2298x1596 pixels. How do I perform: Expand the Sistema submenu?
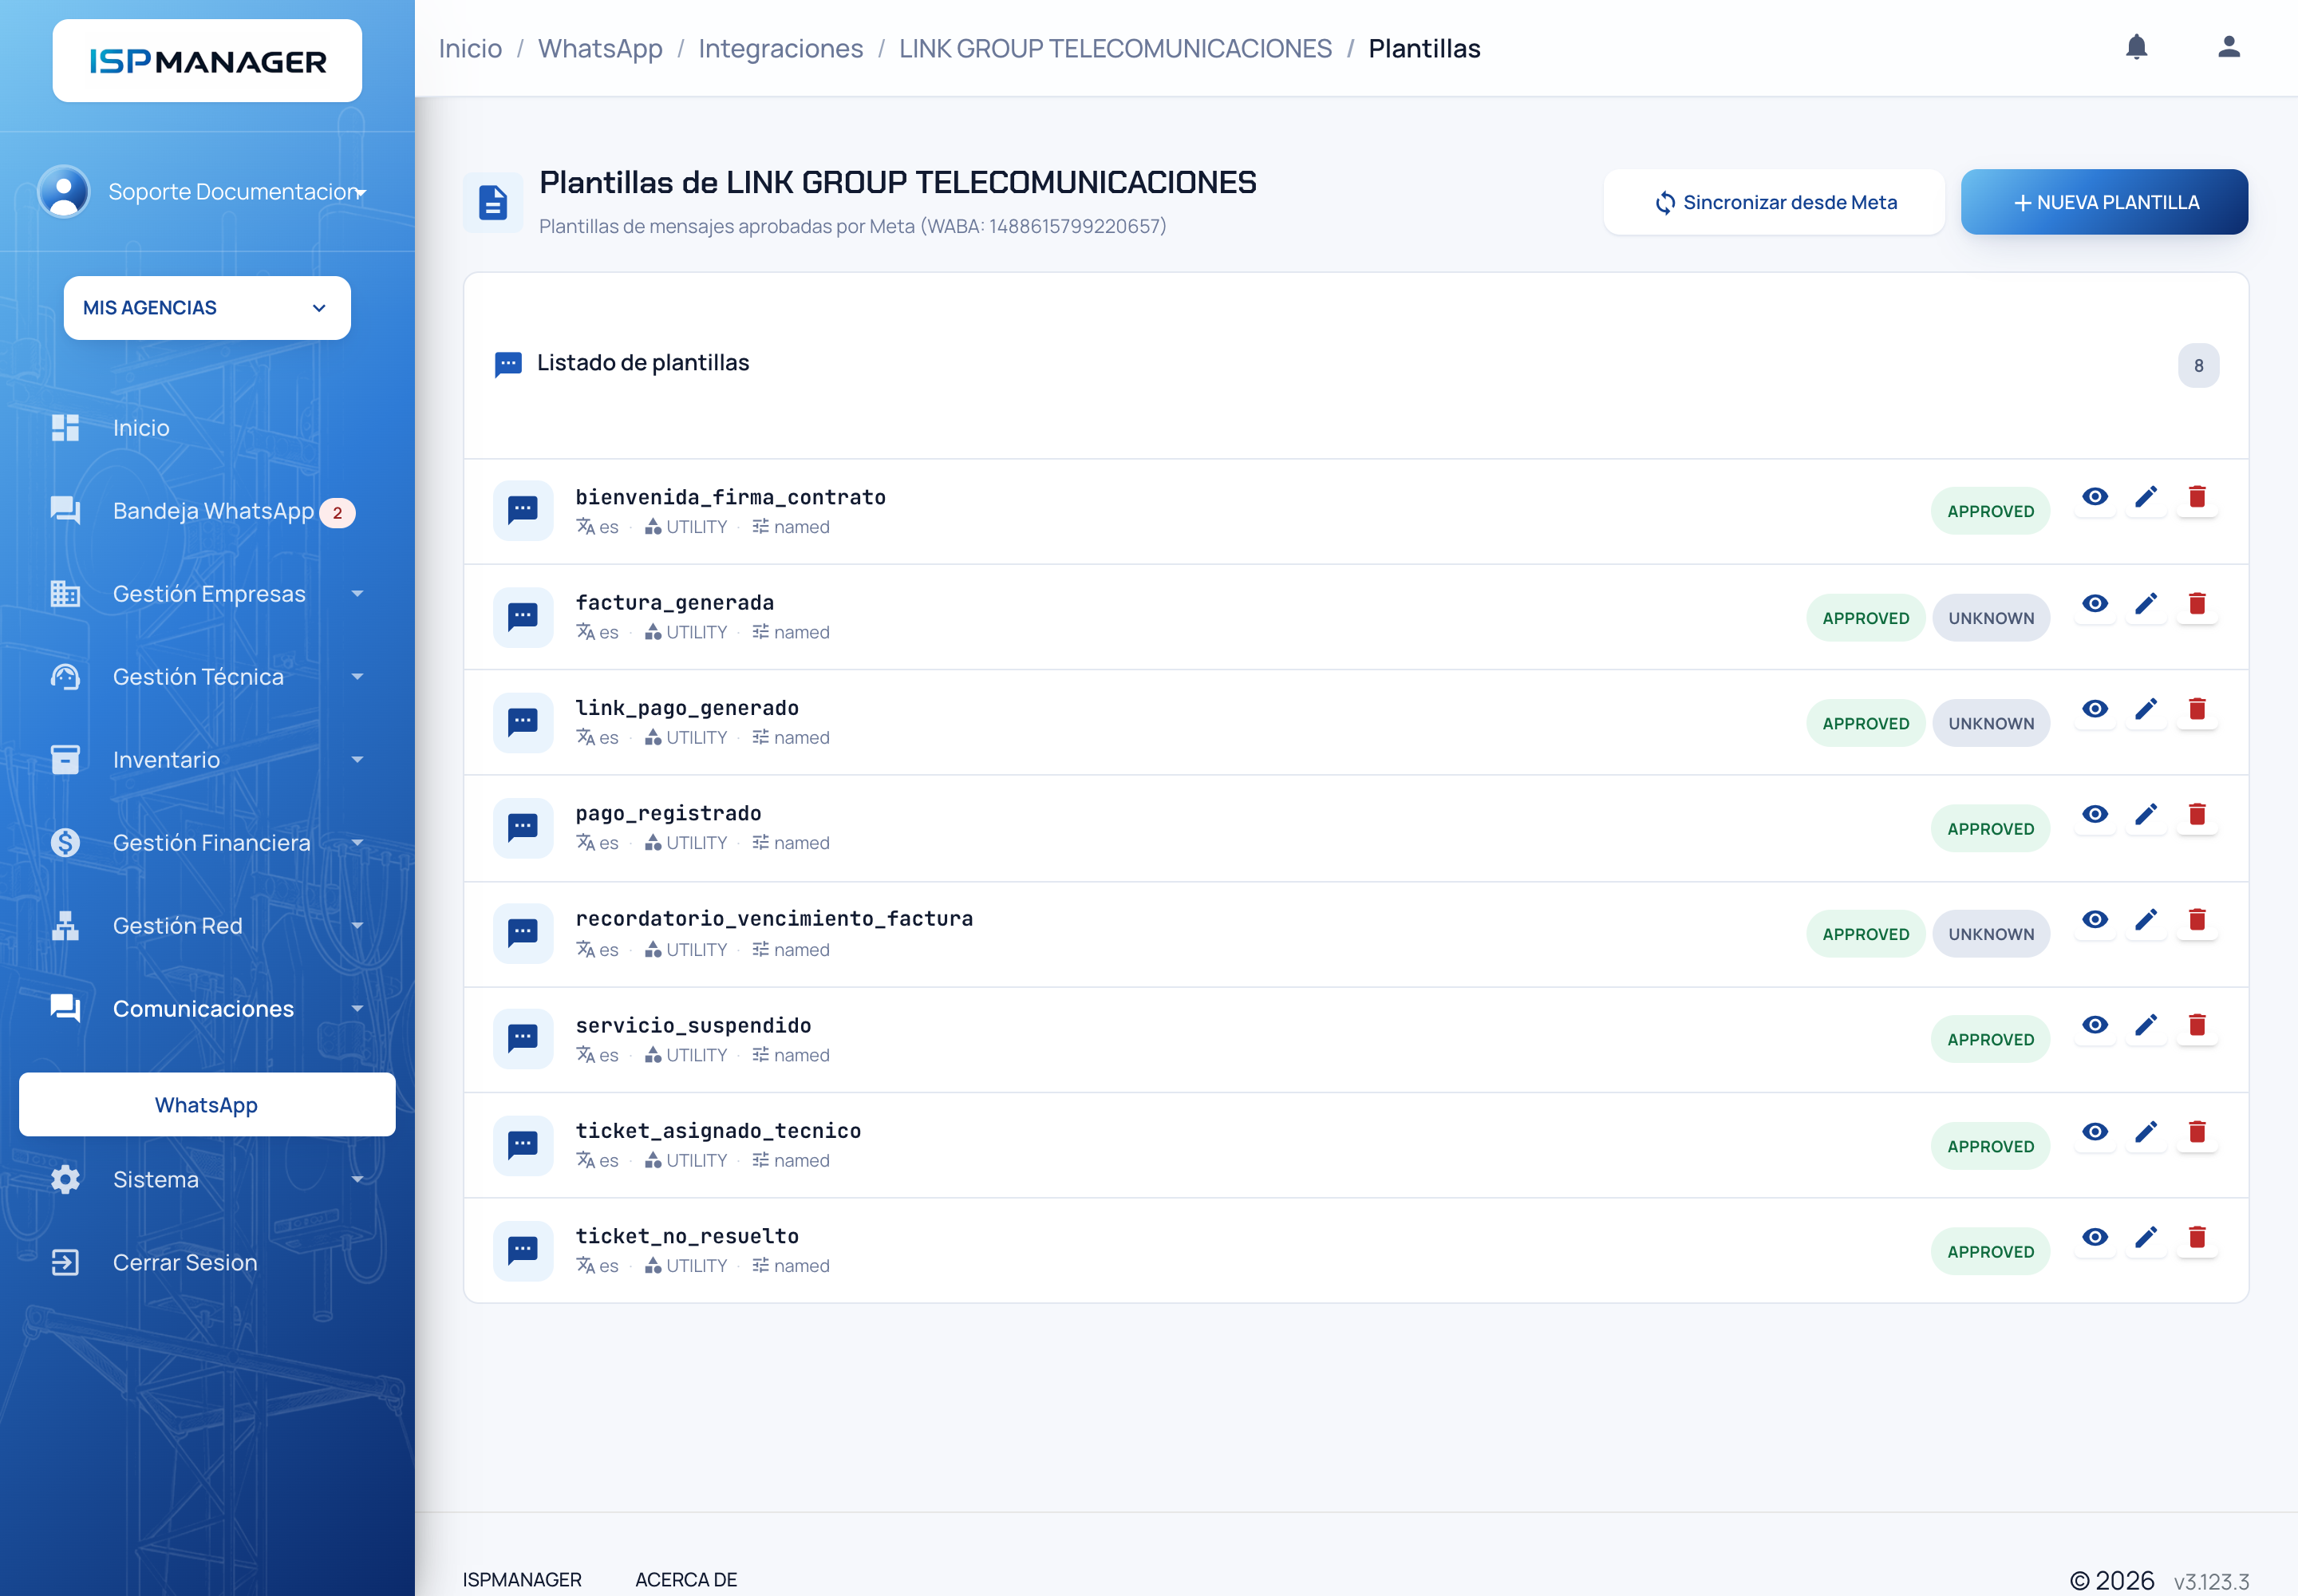[x=357, y=1180]
